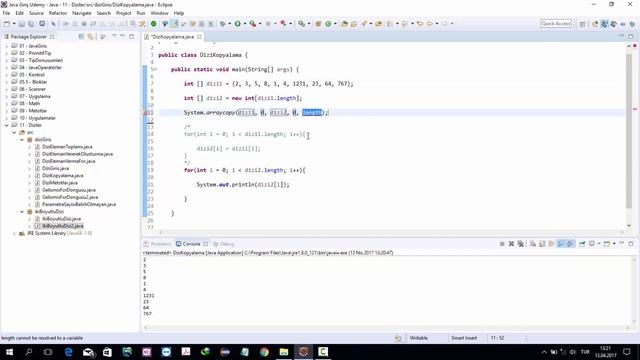
Task: Minimize the Console panel
Action: 621,243
